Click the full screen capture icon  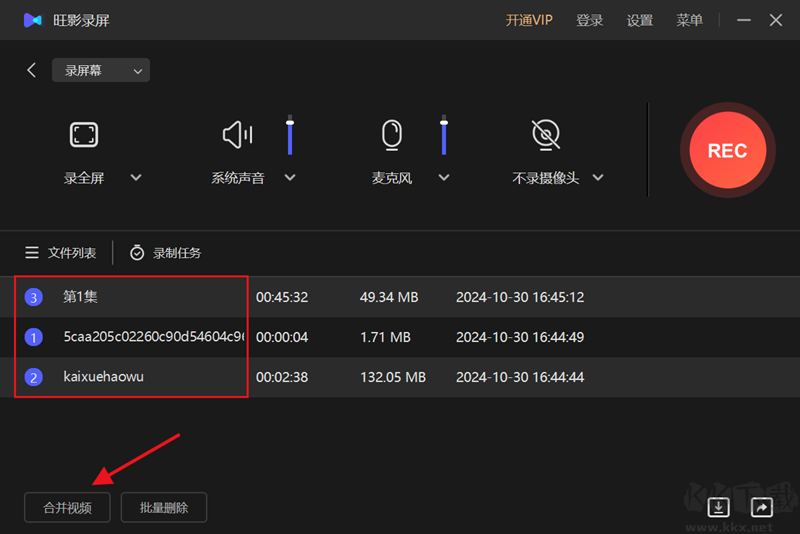tap(83, 134)
